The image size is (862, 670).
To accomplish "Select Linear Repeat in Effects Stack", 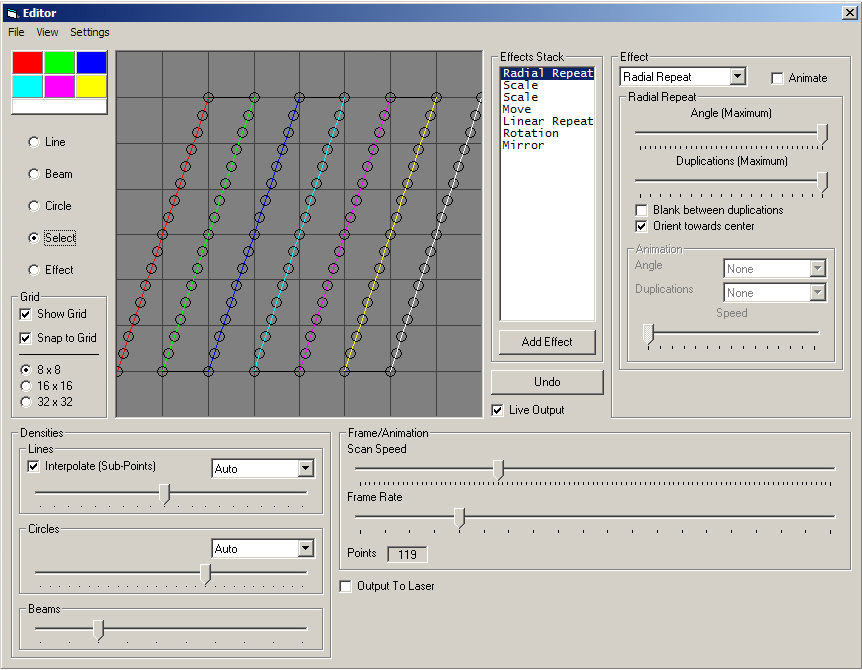I will [547, 121].
